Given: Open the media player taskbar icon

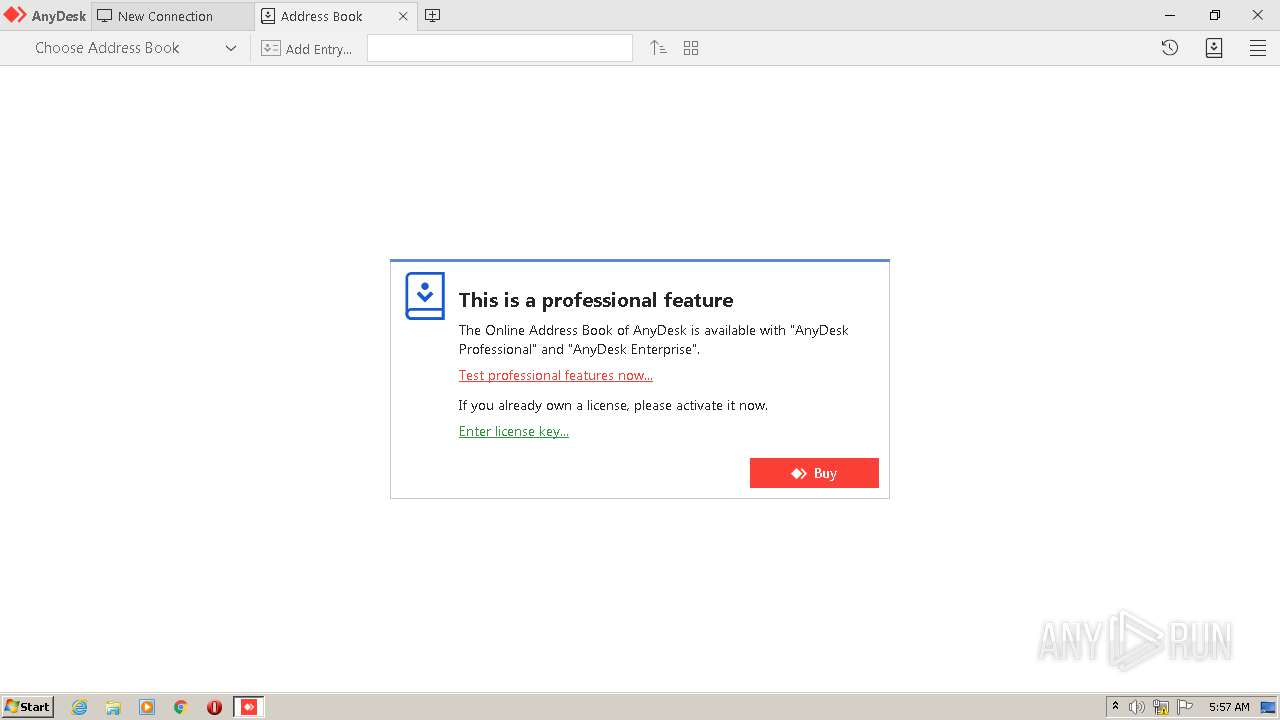Looking at the screenshot, I should tap(147, 707).
